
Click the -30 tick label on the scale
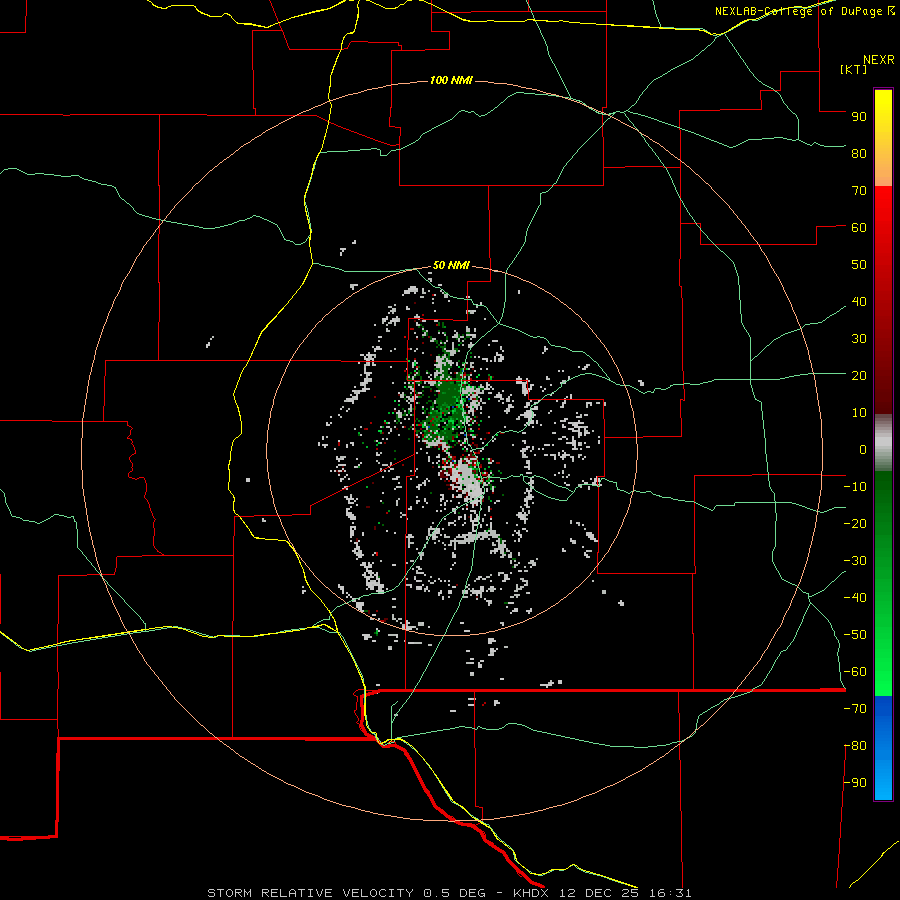(855, 561)
